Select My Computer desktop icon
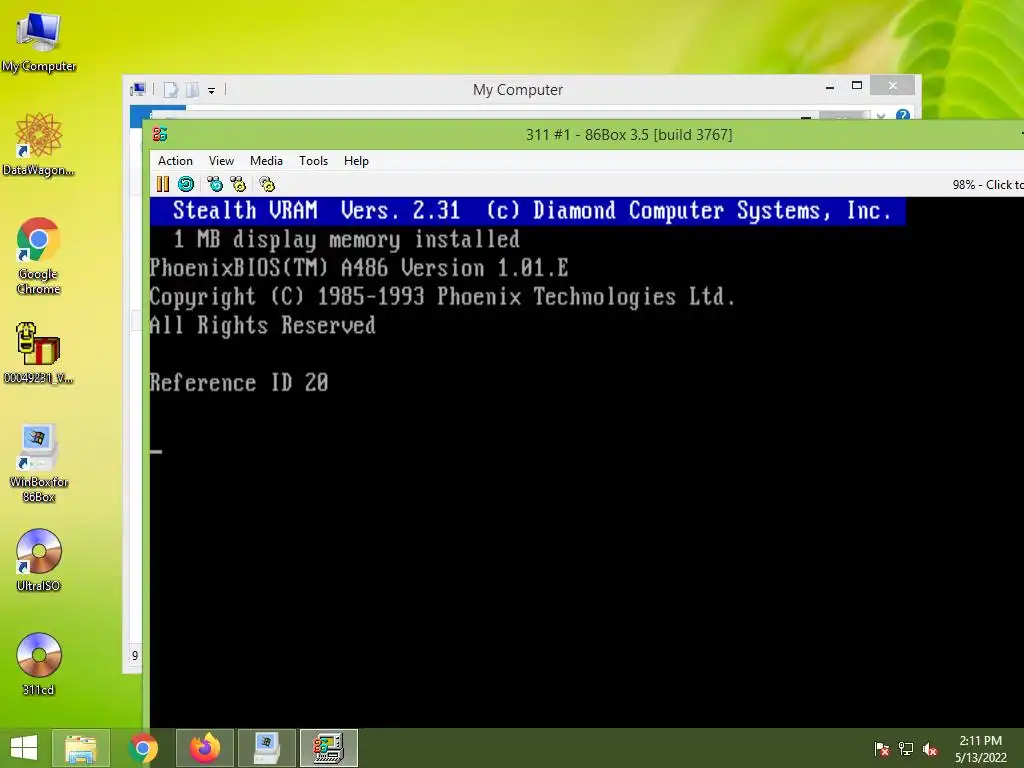1024x768 pixels. point(39,41)
